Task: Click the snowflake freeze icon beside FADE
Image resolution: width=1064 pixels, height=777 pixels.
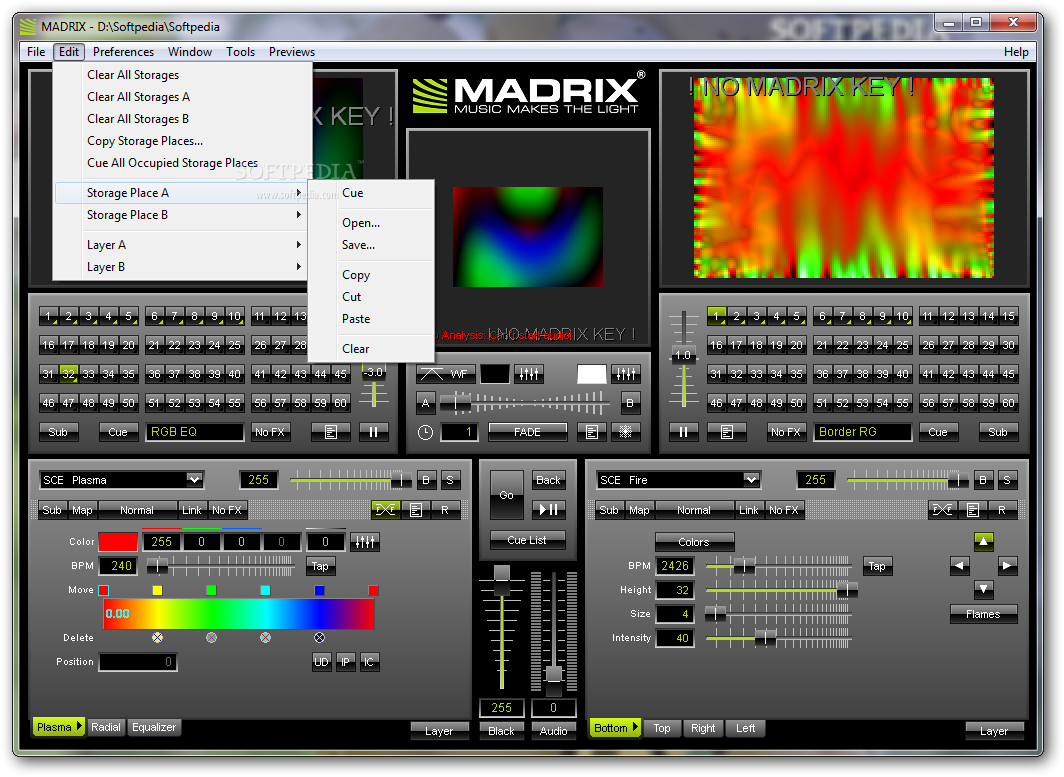Action: (x=626, y=432)
